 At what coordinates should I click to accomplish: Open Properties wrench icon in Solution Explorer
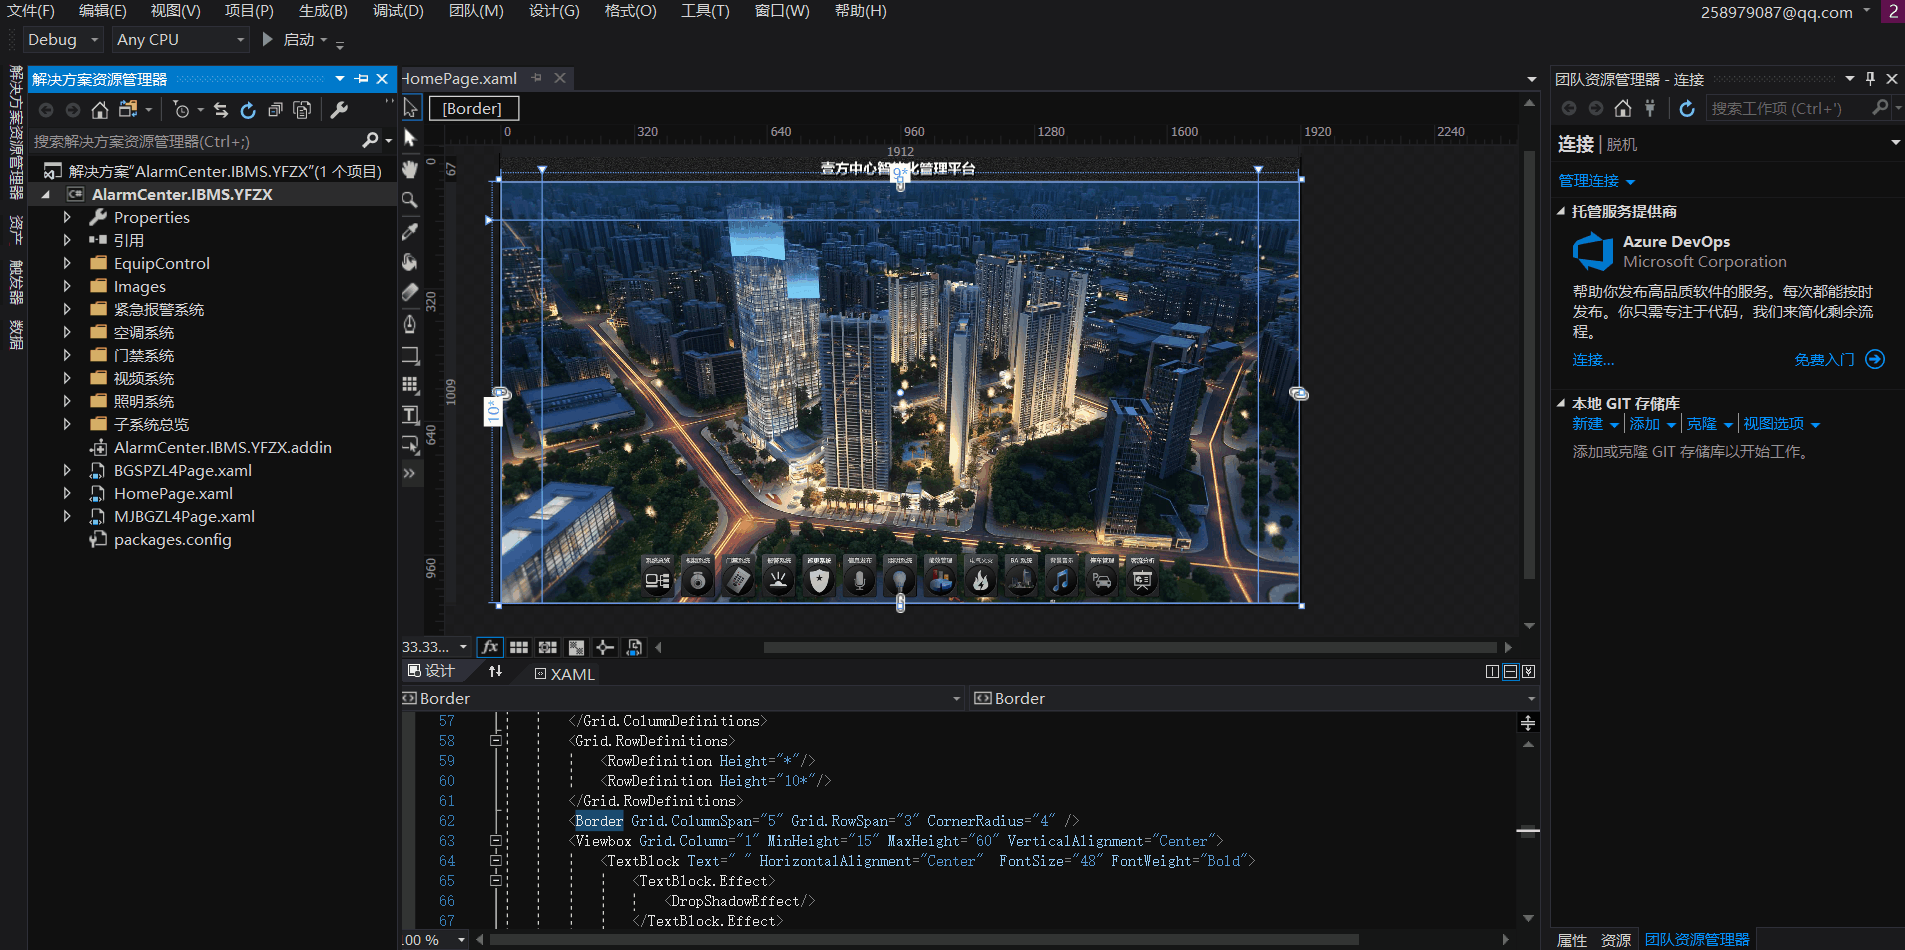pyautogui.click(x=339, y=110)
